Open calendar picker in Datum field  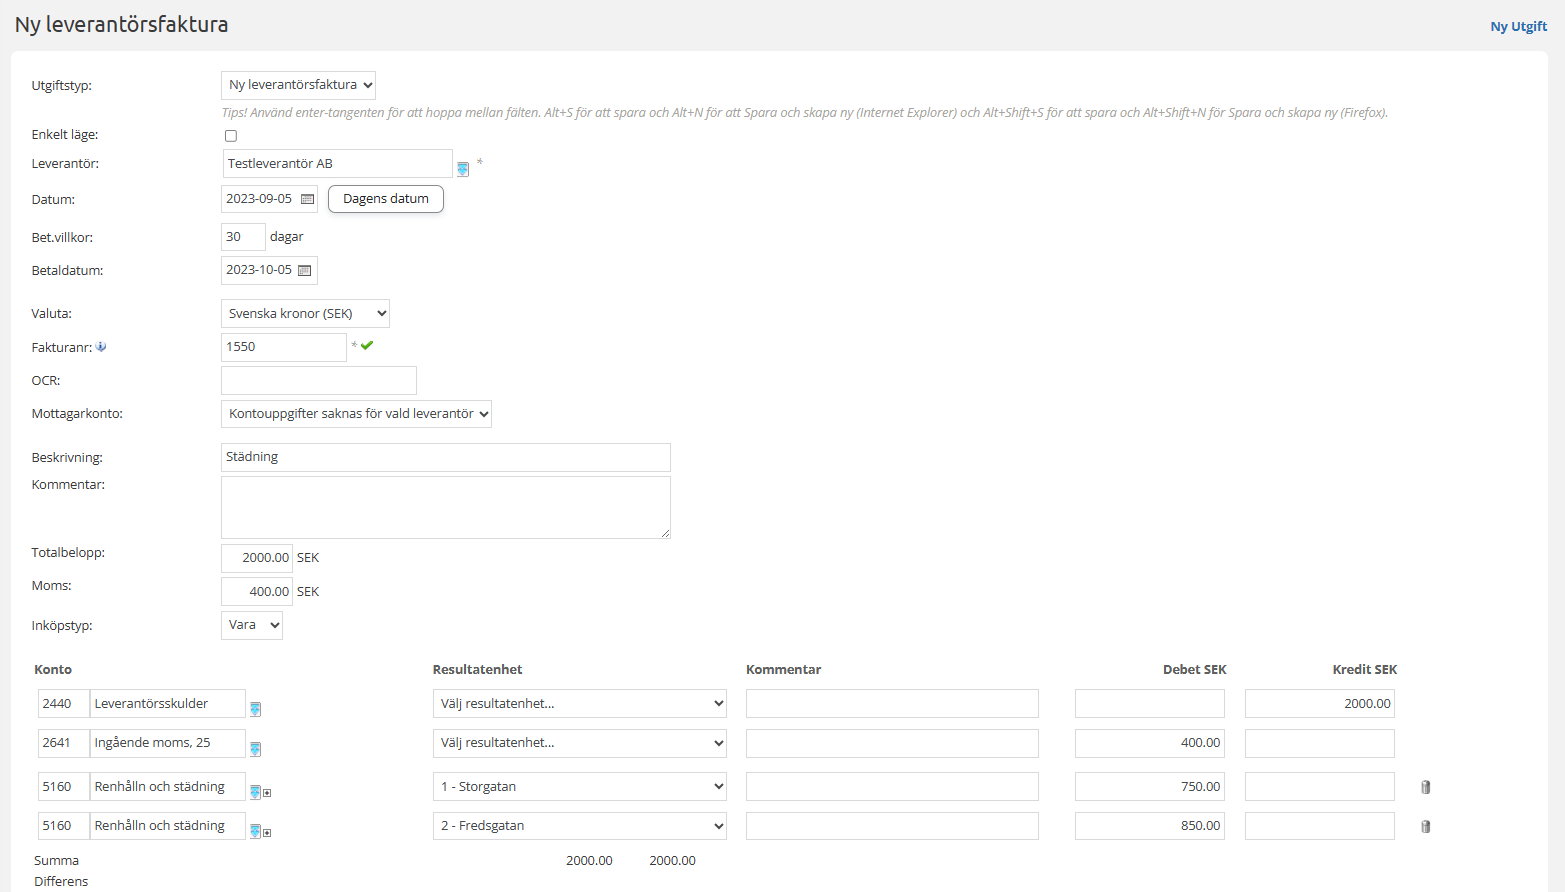[307, 199]
